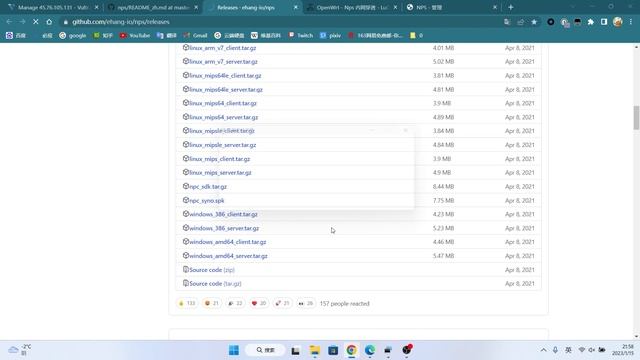Open Microsoft Edge from the taskbar
This screenshot has width=640, height=360.
[370, 350]
